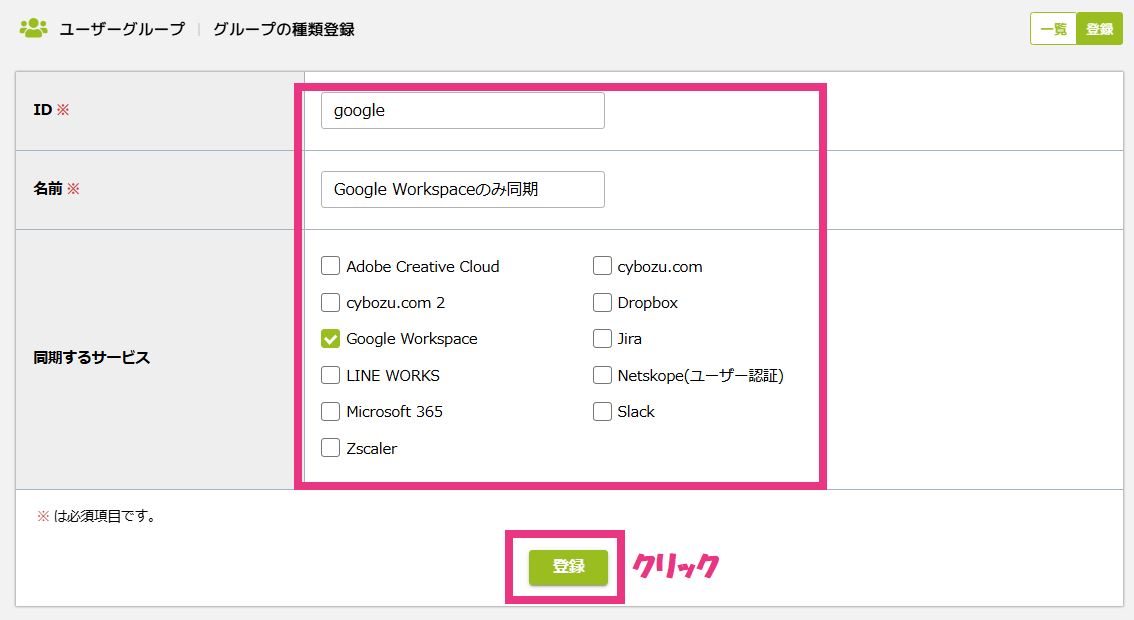Enable the Jira checkbox

(x=602, y=339)
